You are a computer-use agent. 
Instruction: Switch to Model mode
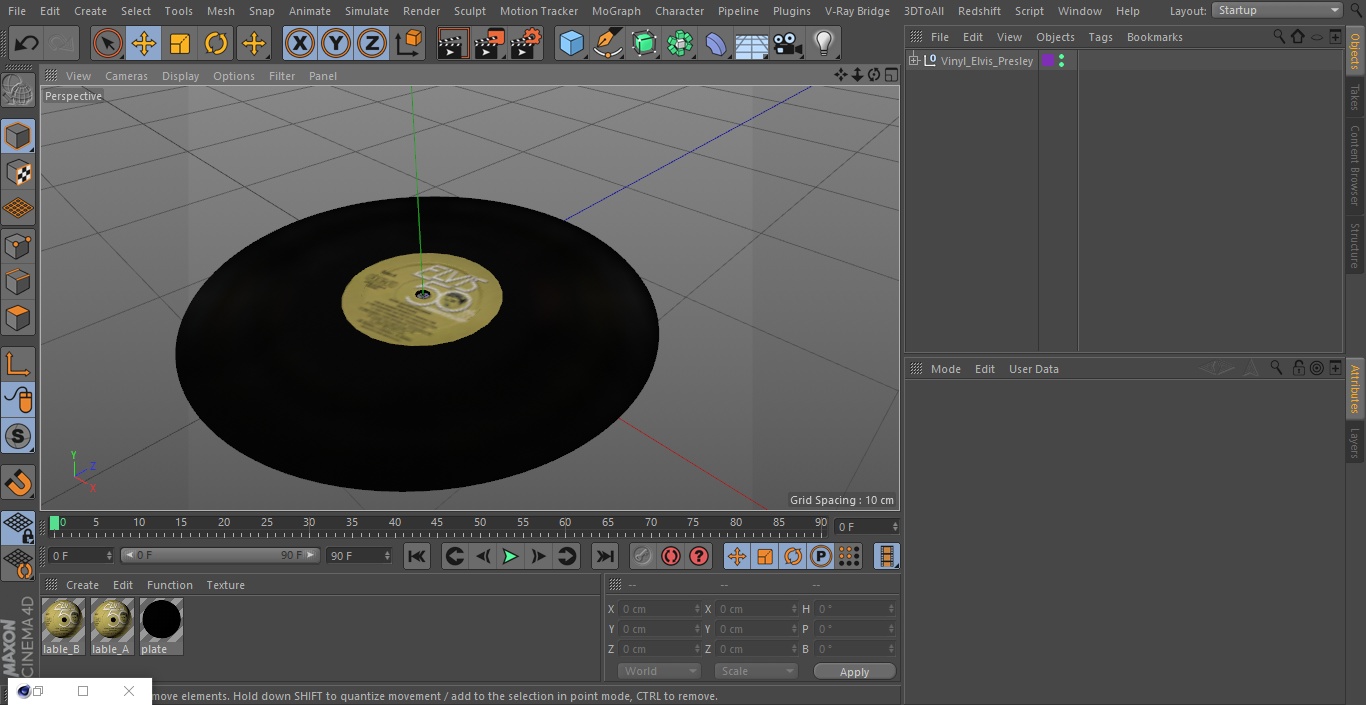(x=18, y=136)
